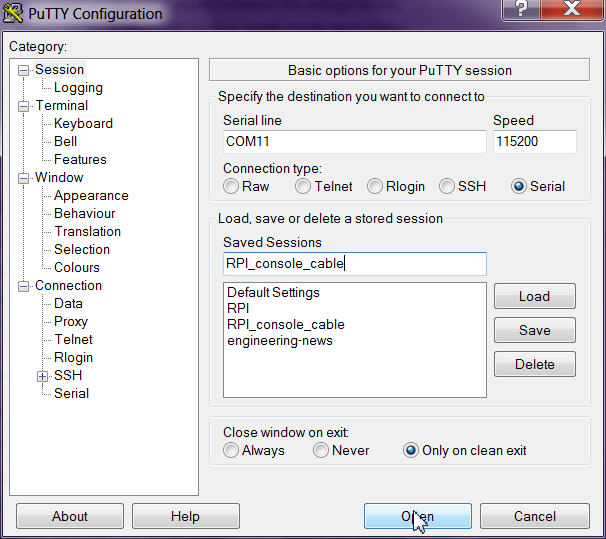Screen dimensions: 606x539
Task: Collapse the Session tree node
Action: pos(24,70)
